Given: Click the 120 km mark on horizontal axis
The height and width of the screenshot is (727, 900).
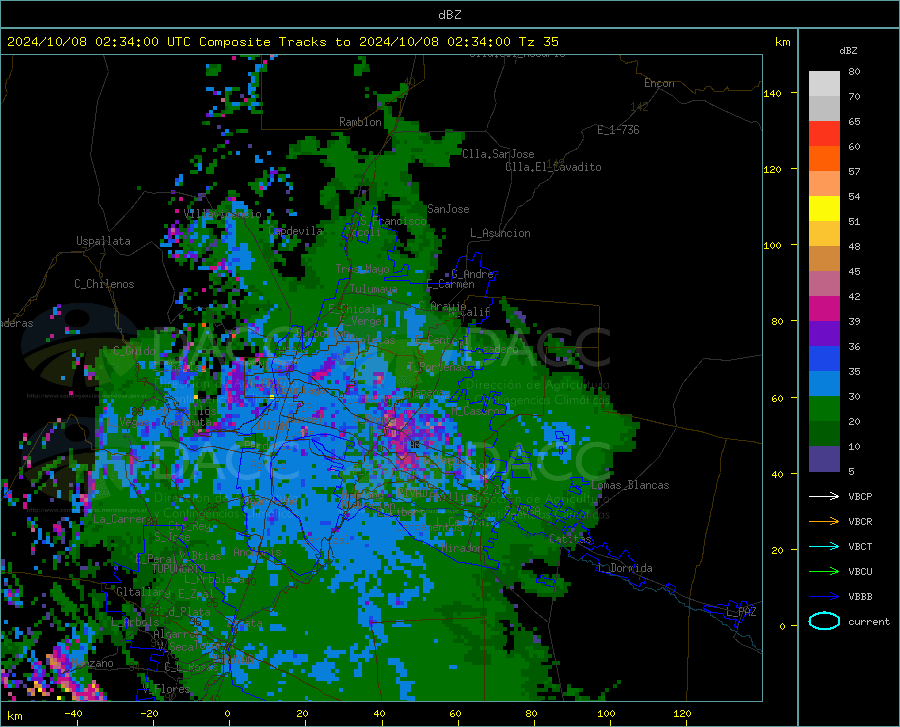Looking at the screenshot, I should tap(682, 714).
